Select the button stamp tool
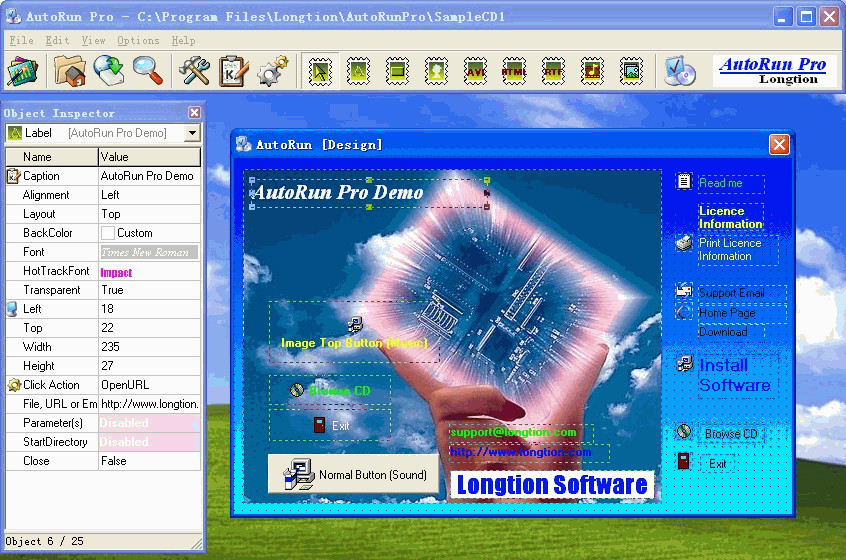This screenshot has width=846, height=560. coord(397,71)
